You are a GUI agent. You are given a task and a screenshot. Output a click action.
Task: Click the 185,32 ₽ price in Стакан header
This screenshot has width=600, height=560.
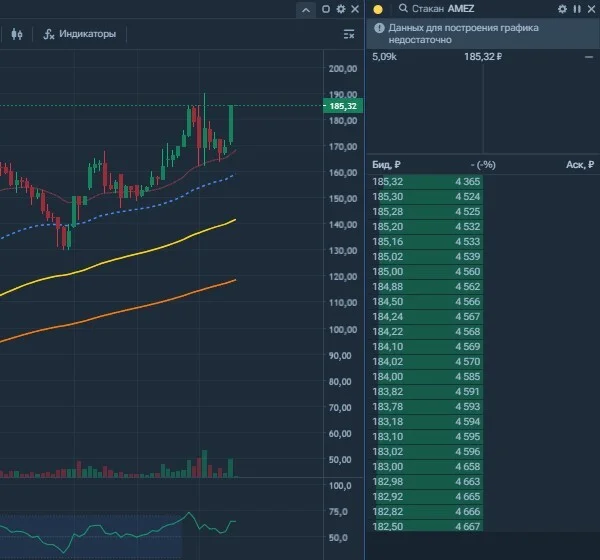point(483,57)
